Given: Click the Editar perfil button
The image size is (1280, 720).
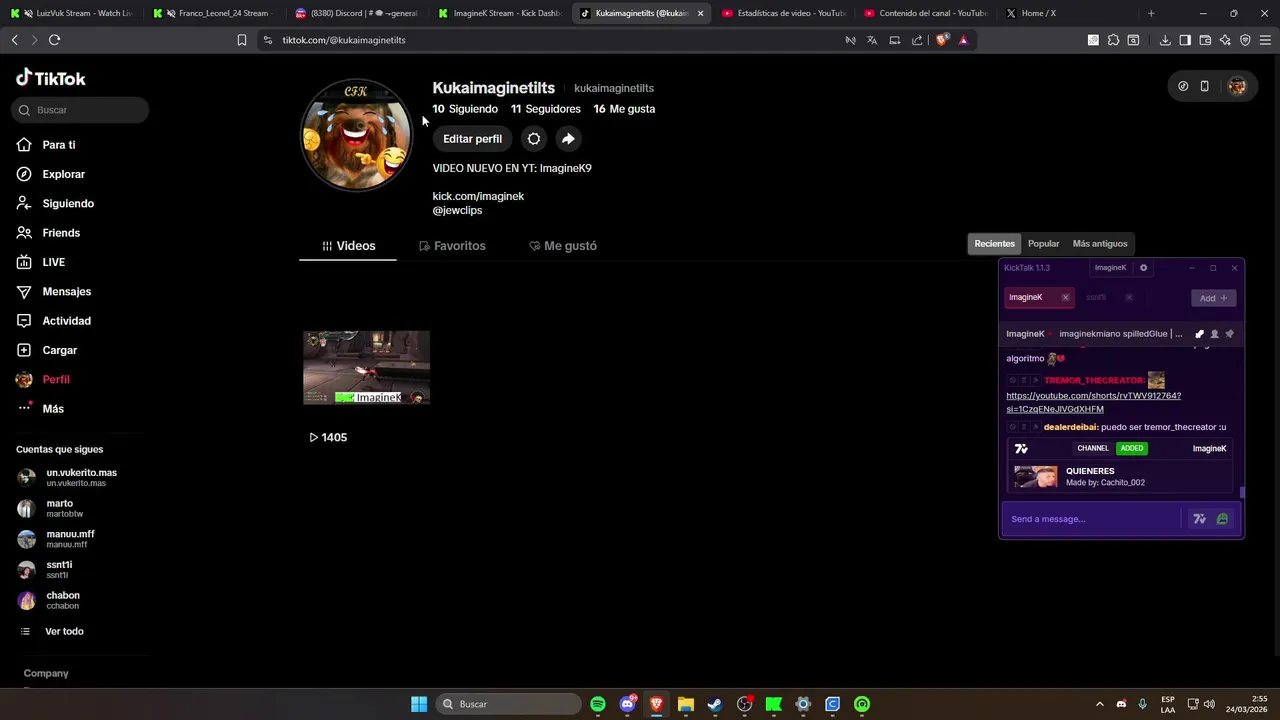Looking at the screenshot, I should [472, 139].
